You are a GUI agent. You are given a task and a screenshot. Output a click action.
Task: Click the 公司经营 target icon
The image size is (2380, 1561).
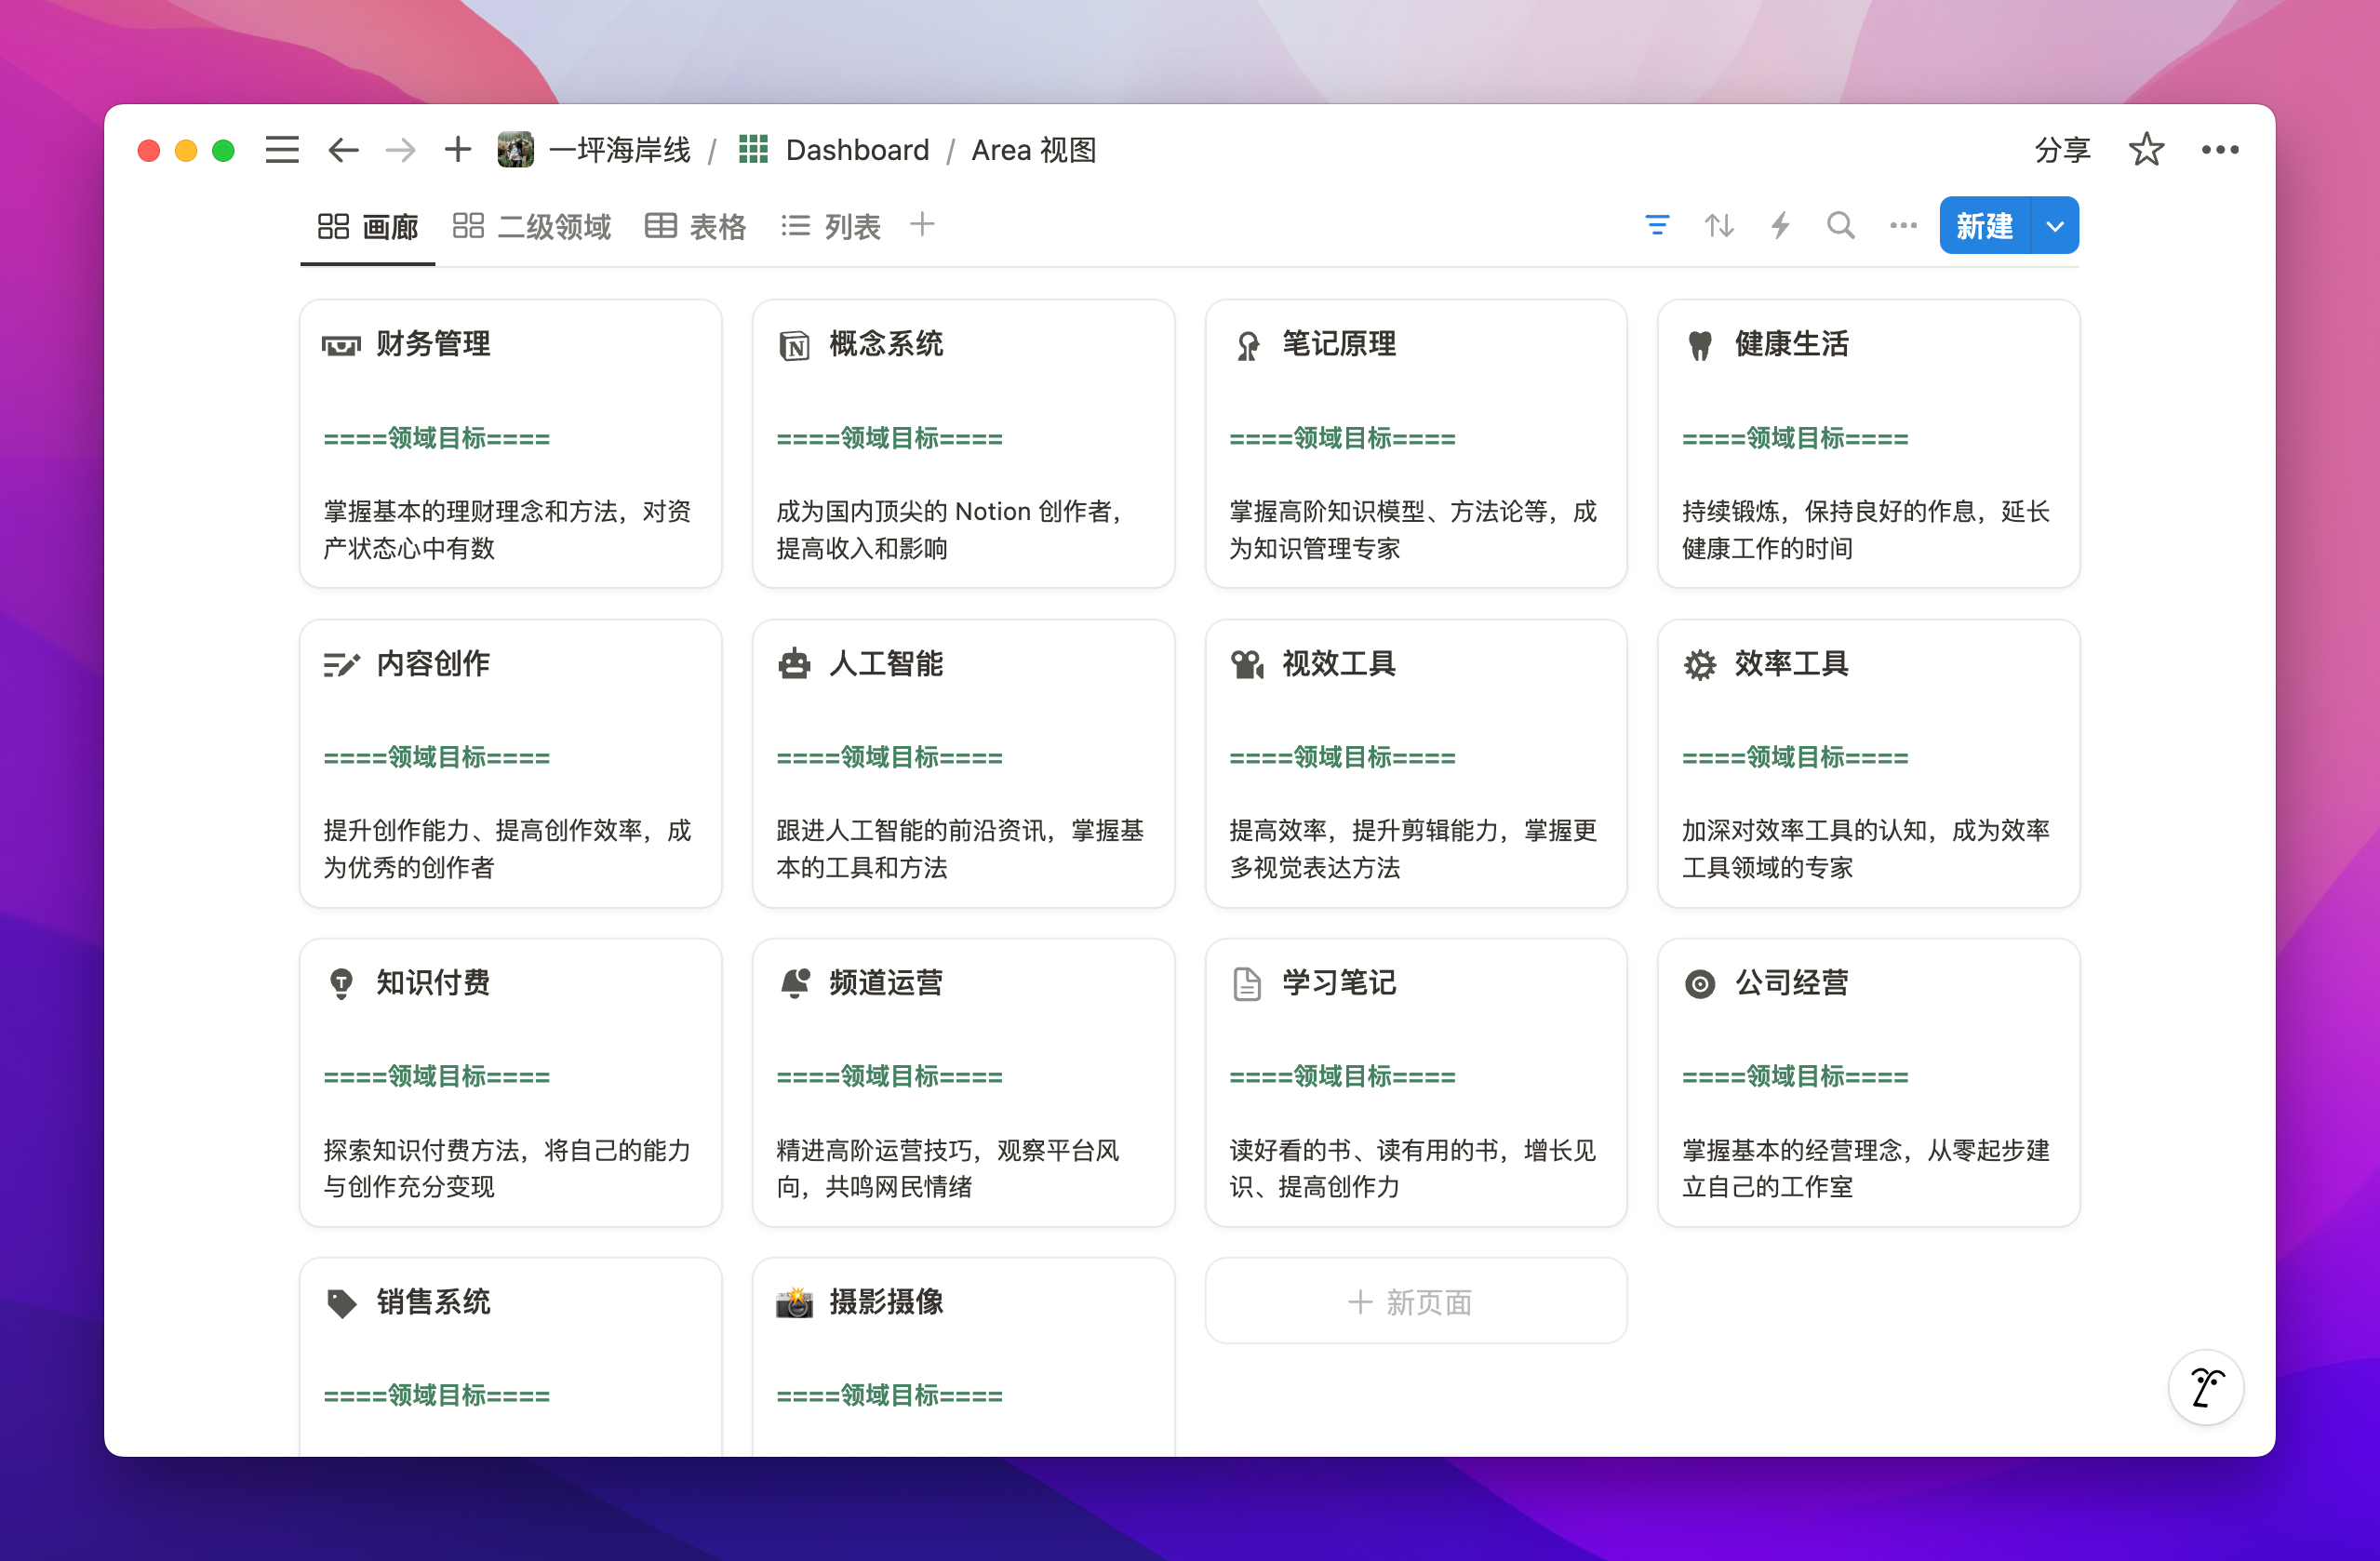(x=1700, y=984)
